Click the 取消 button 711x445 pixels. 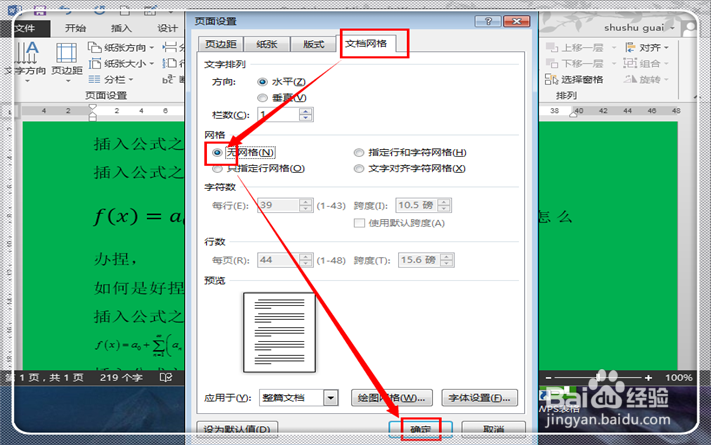click(493, 429)
